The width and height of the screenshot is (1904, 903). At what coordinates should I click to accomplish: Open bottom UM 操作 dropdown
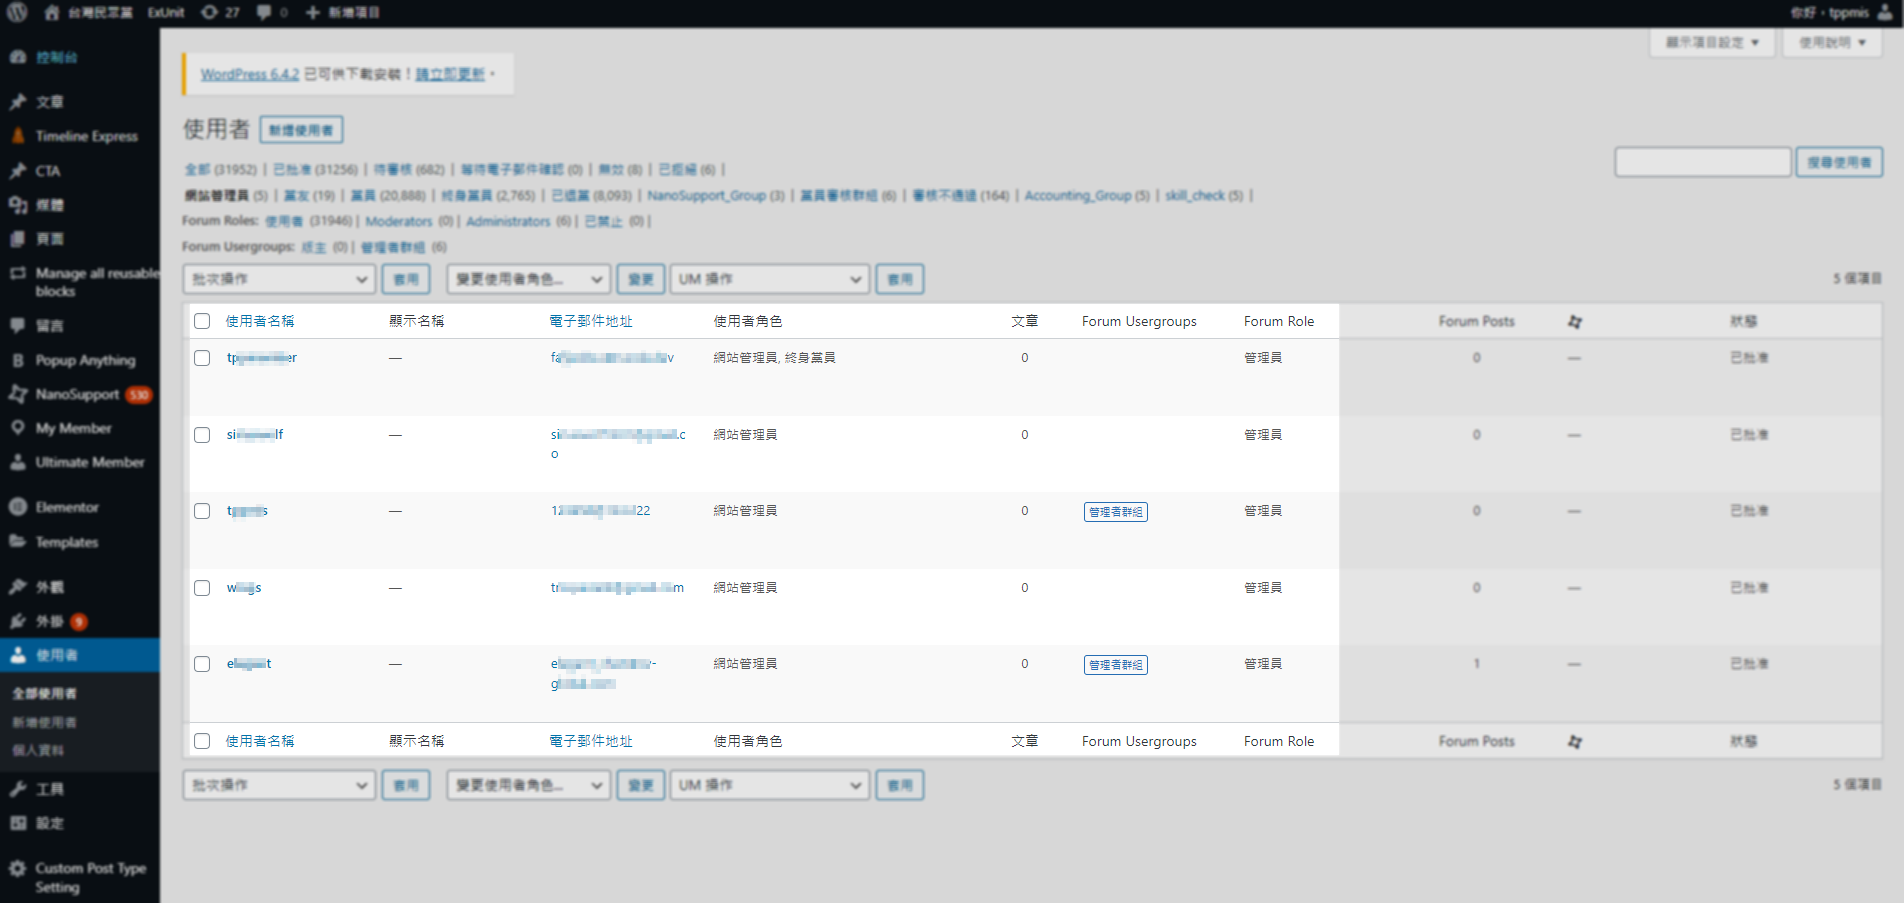click(x=769, y=785)
